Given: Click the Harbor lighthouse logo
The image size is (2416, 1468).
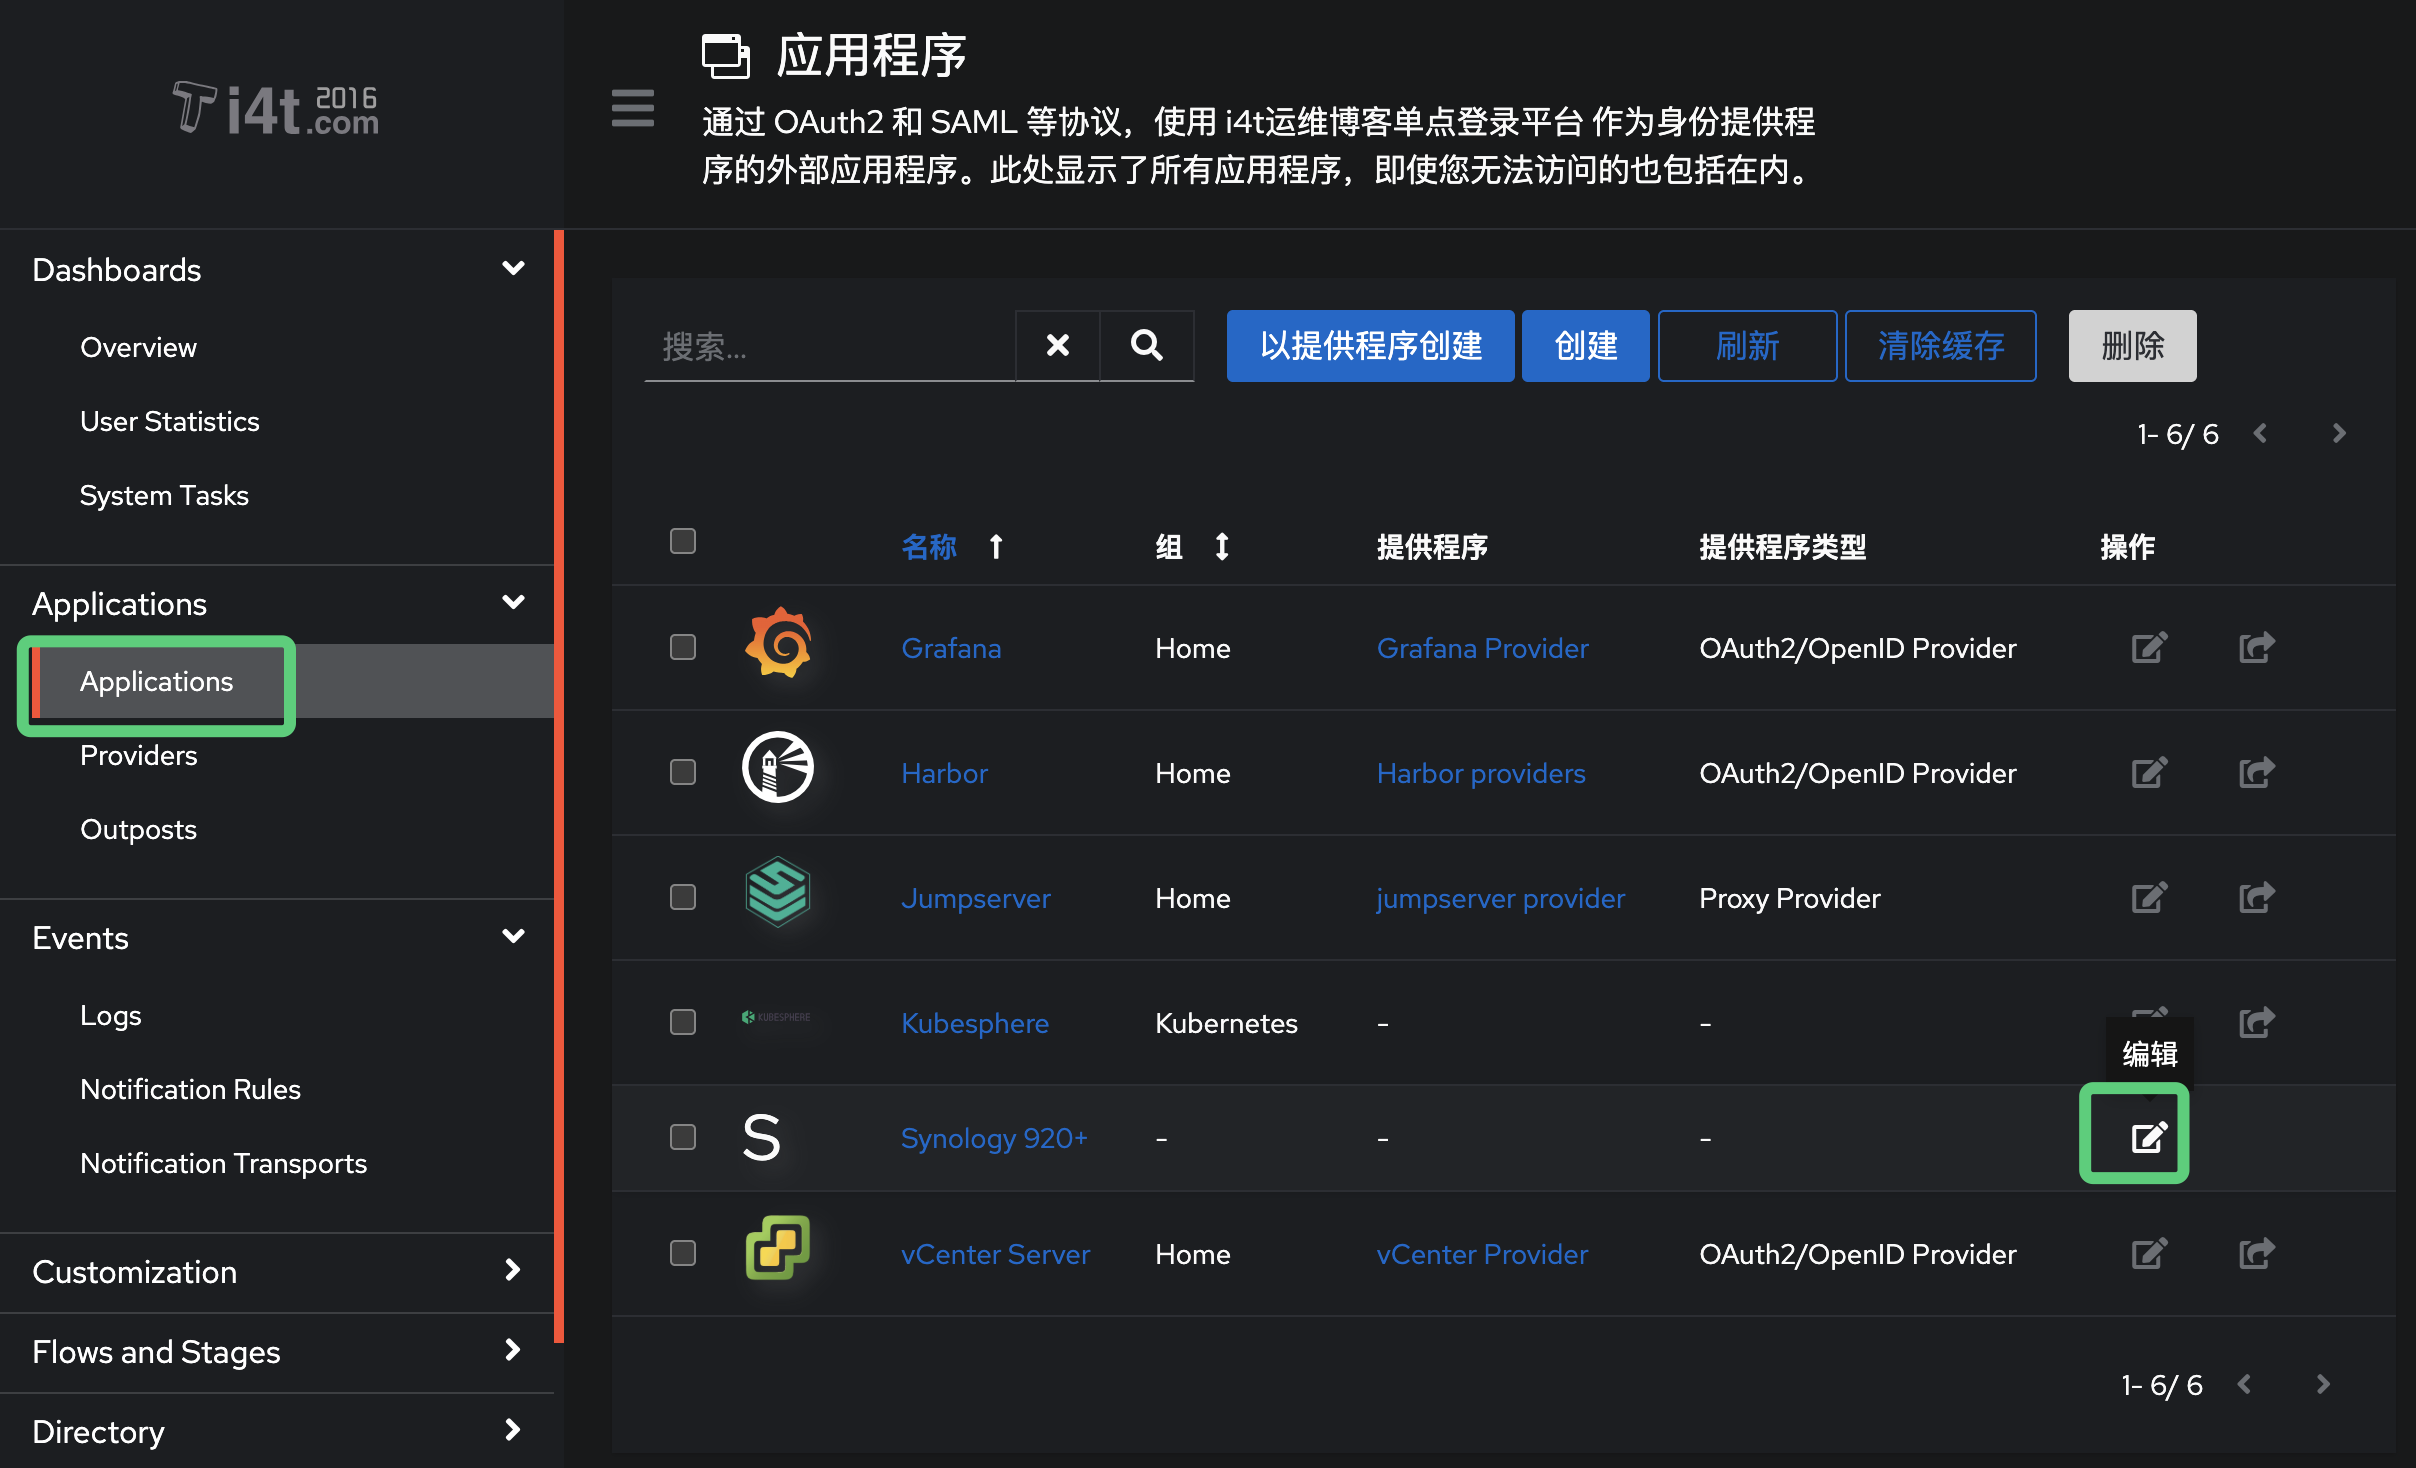Looking at the screenshot, I should [x=778, y=768].
